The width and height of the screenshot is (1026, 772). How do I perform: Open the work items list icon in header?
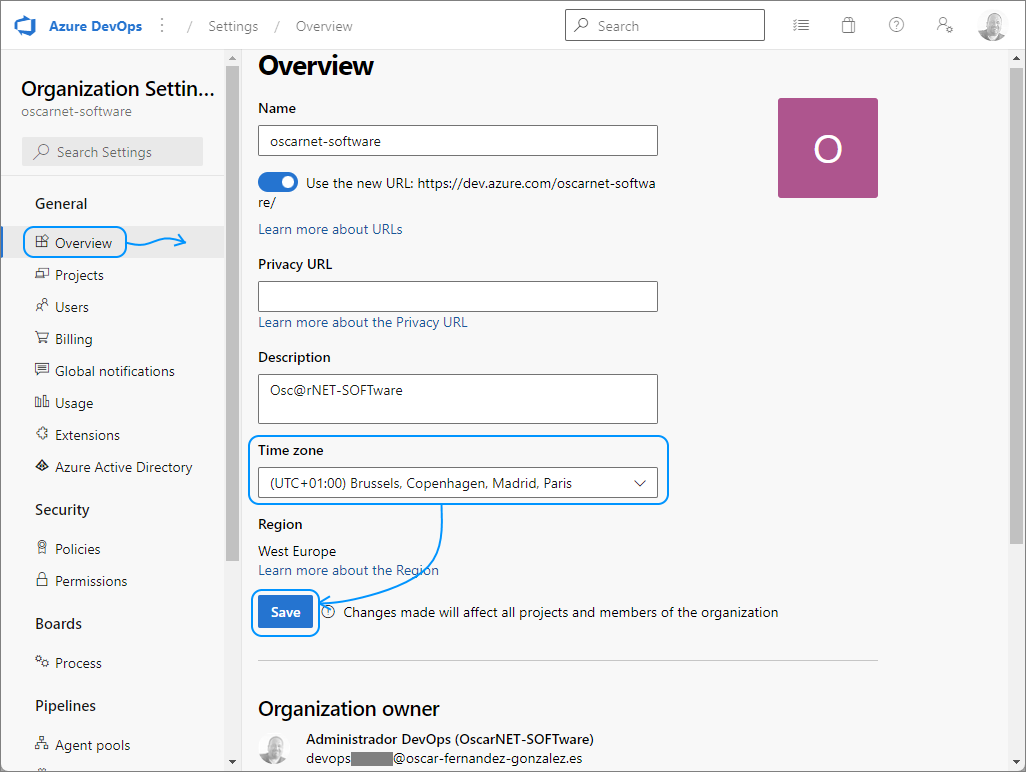801,26
